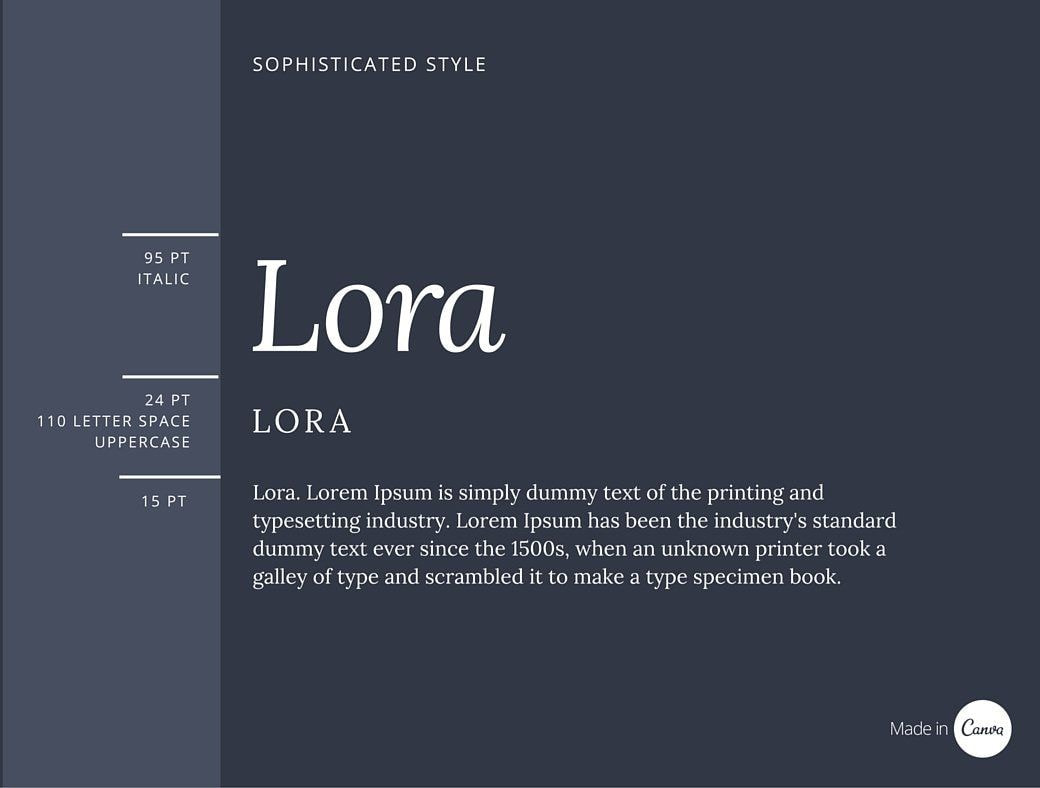Click the white divider line above "15 PT"
This screenshot has width=1040, height=788.
169,477
